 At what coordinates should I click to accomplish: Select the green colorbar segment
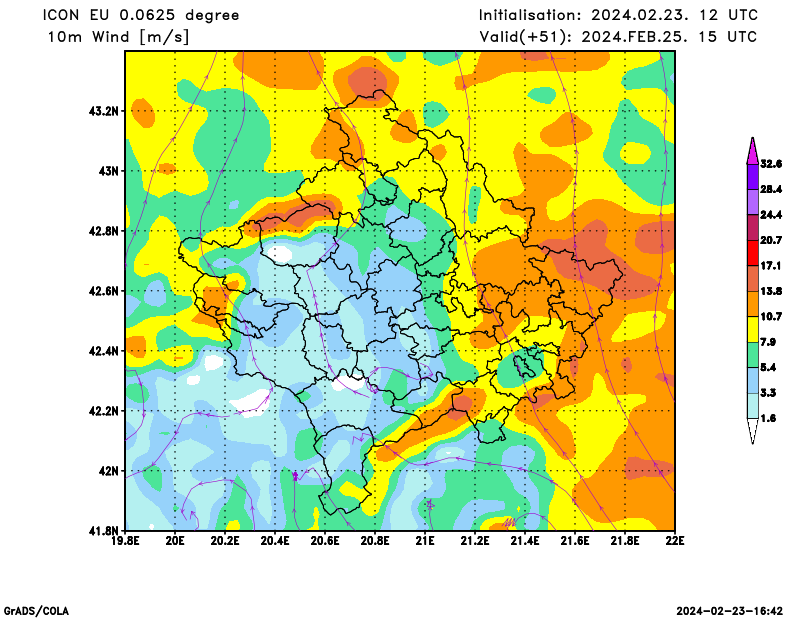pyautogui.click(x=753, y=355)
